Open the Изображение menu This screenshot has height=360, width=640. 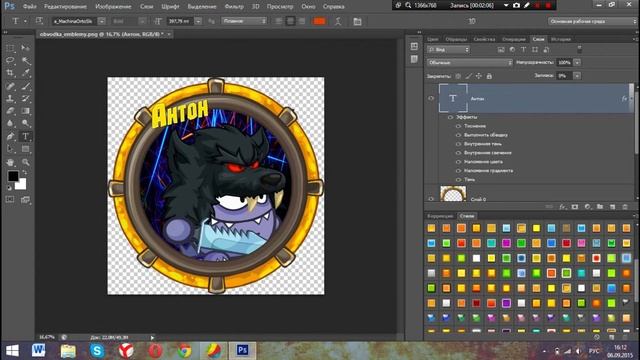[113, 7]
